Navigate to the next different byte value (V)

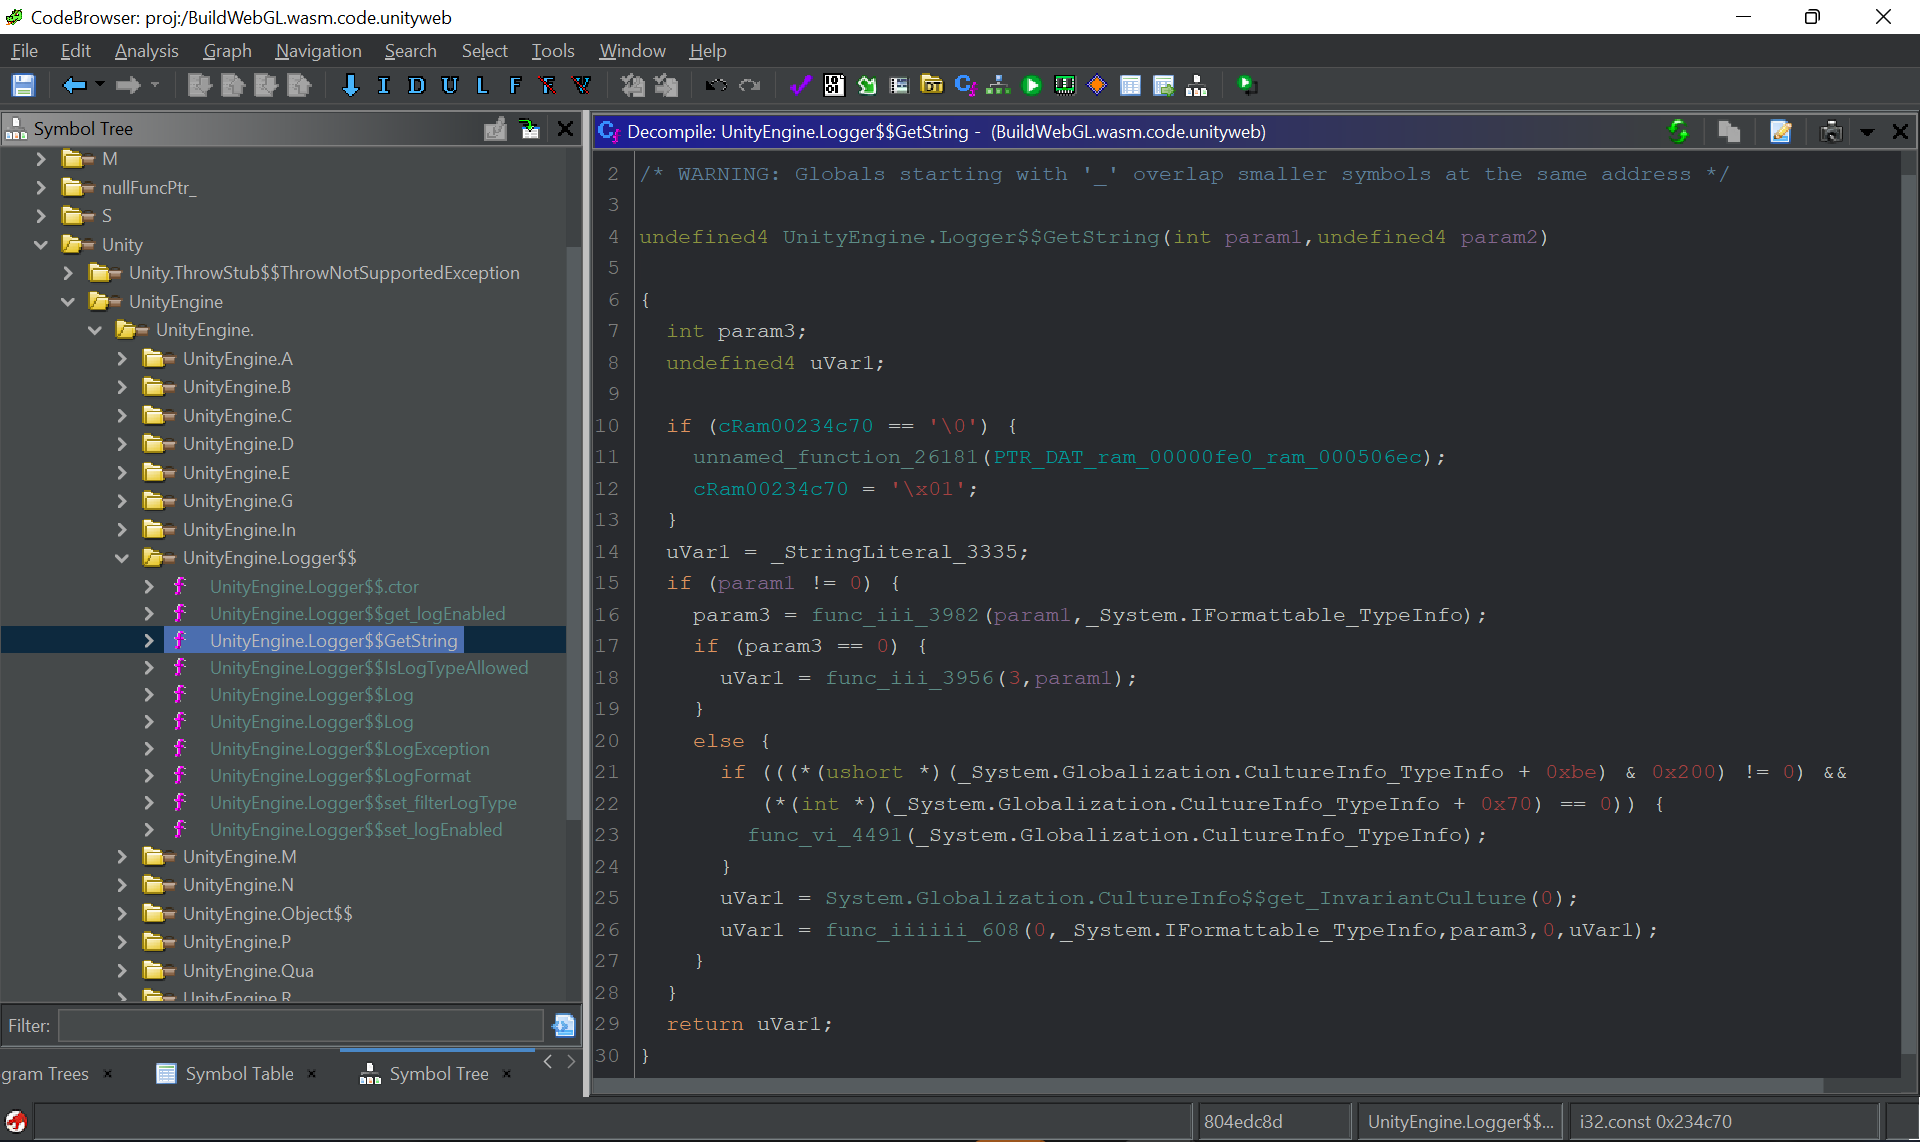(581, 86)
